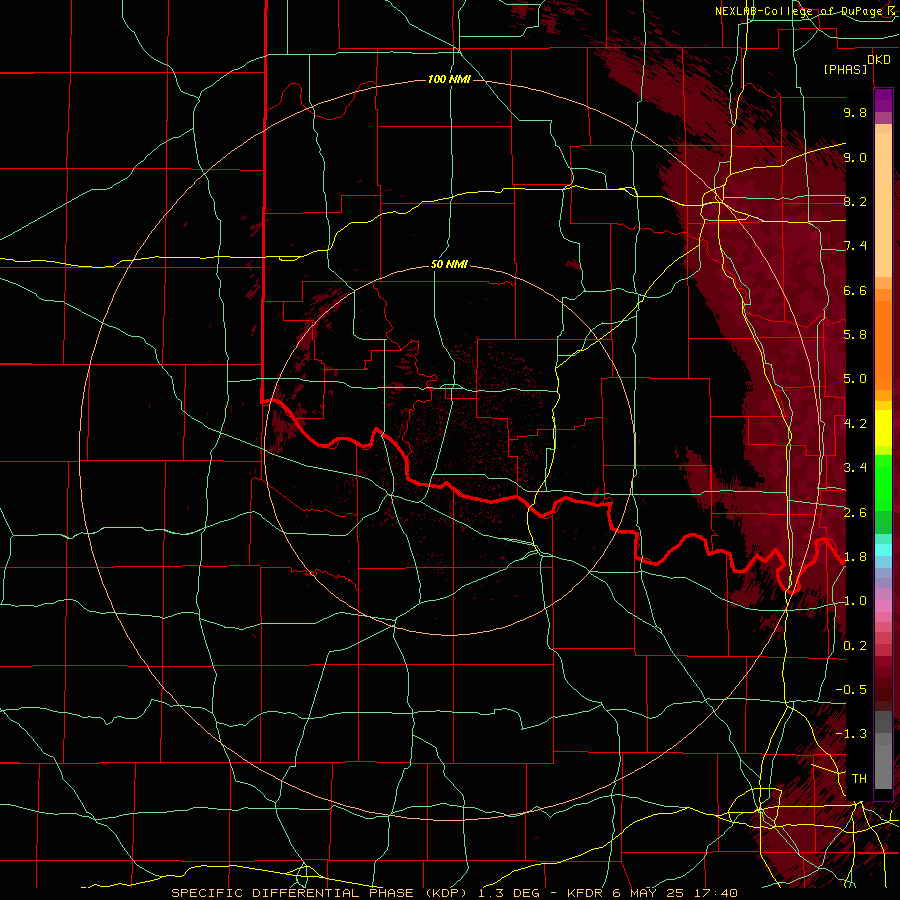Screen dimensions: 900x900
Task: Click the 50 NMI range ring label
Action: [x=449, y=265]
